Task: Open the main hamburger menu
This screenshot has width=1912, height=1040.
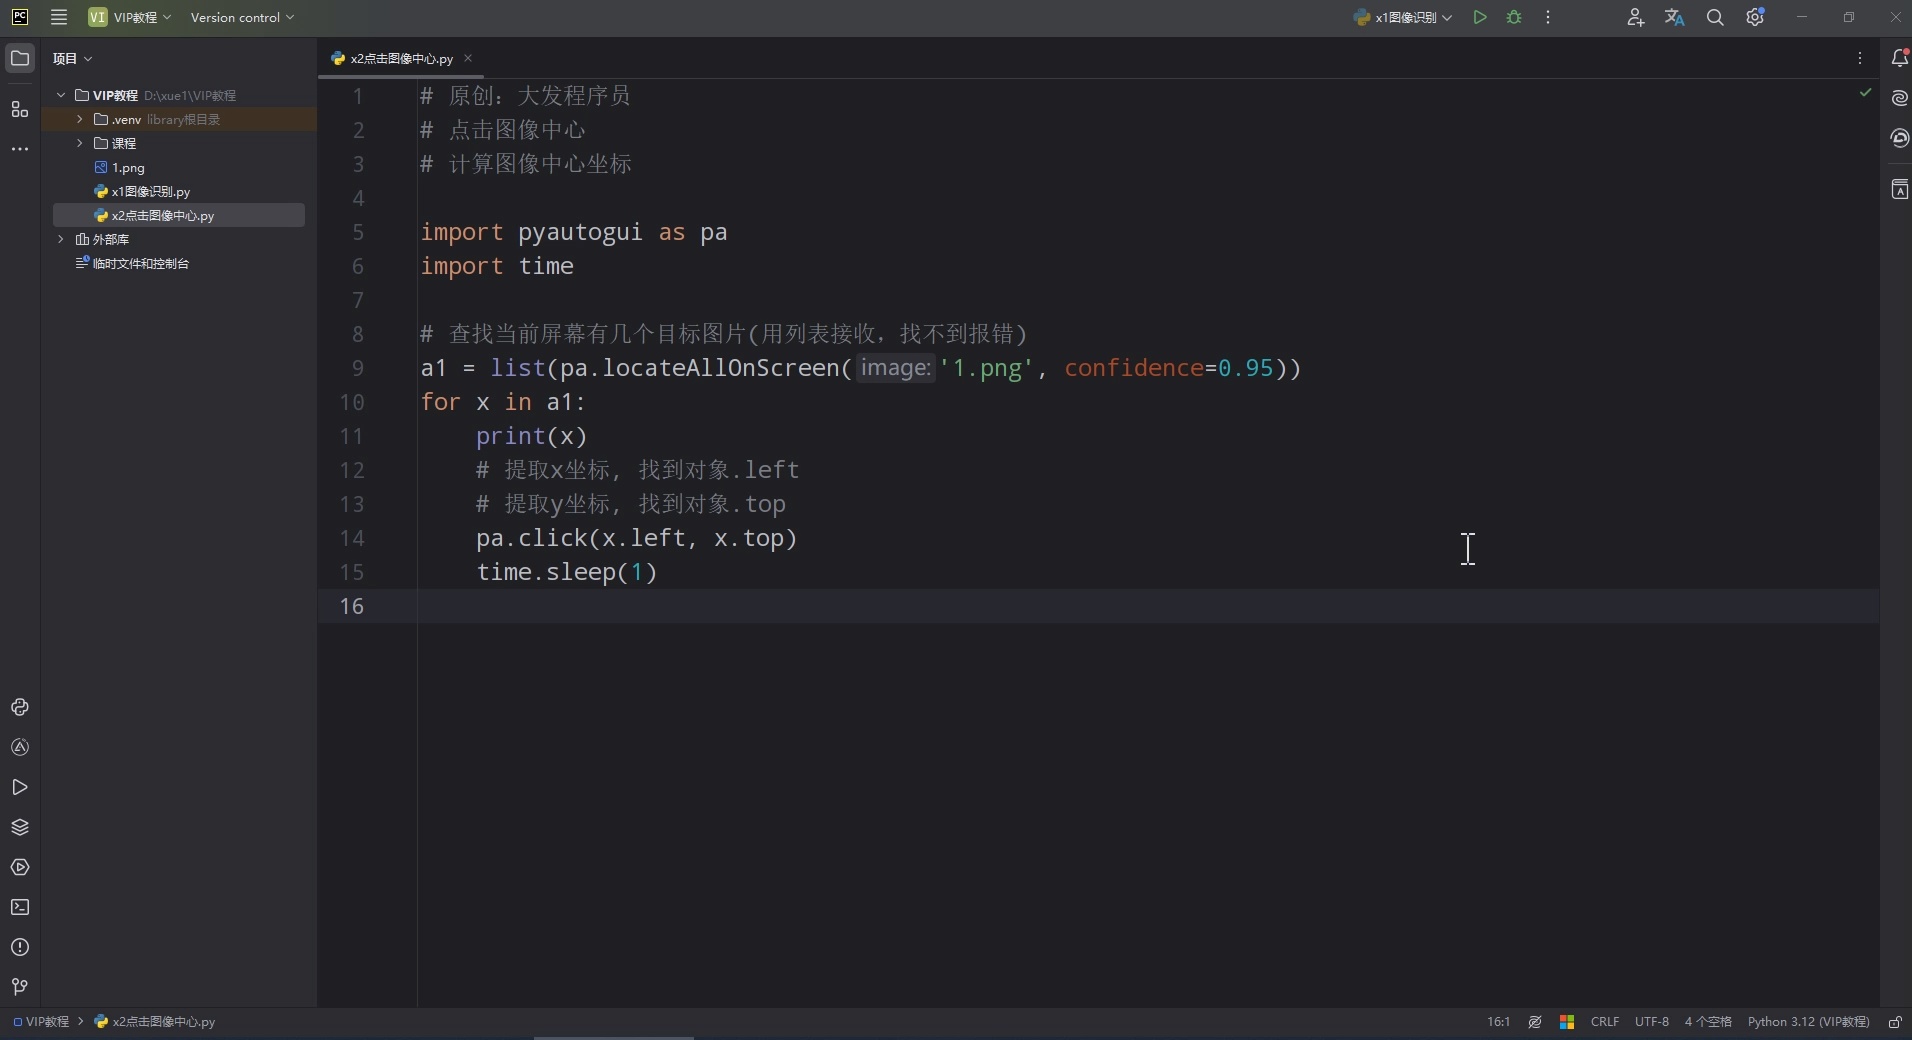Action: 59,18
